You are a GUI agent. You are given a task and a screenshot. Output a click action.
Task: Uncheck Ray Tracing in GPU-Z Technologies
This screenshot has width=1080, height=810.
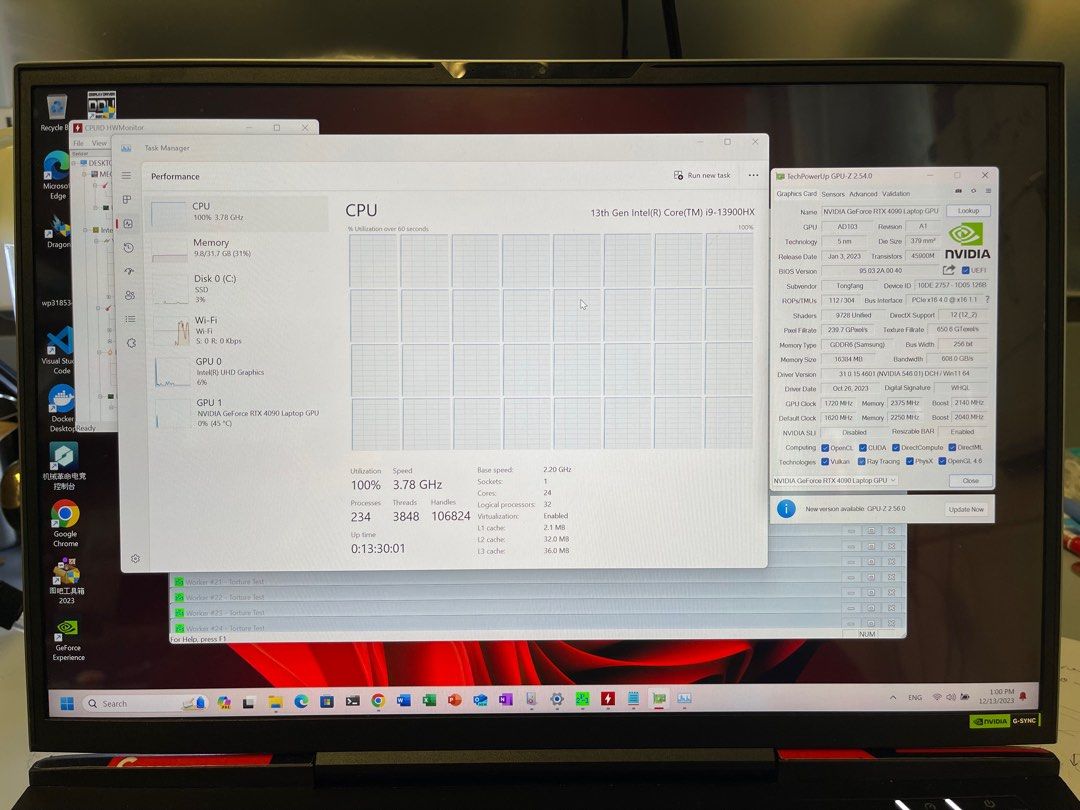coord(861,461)
